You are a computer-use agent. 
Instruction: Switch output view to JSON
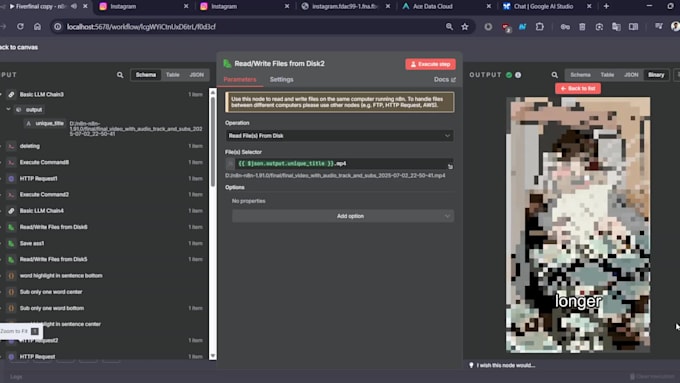(x=631, y=75)
